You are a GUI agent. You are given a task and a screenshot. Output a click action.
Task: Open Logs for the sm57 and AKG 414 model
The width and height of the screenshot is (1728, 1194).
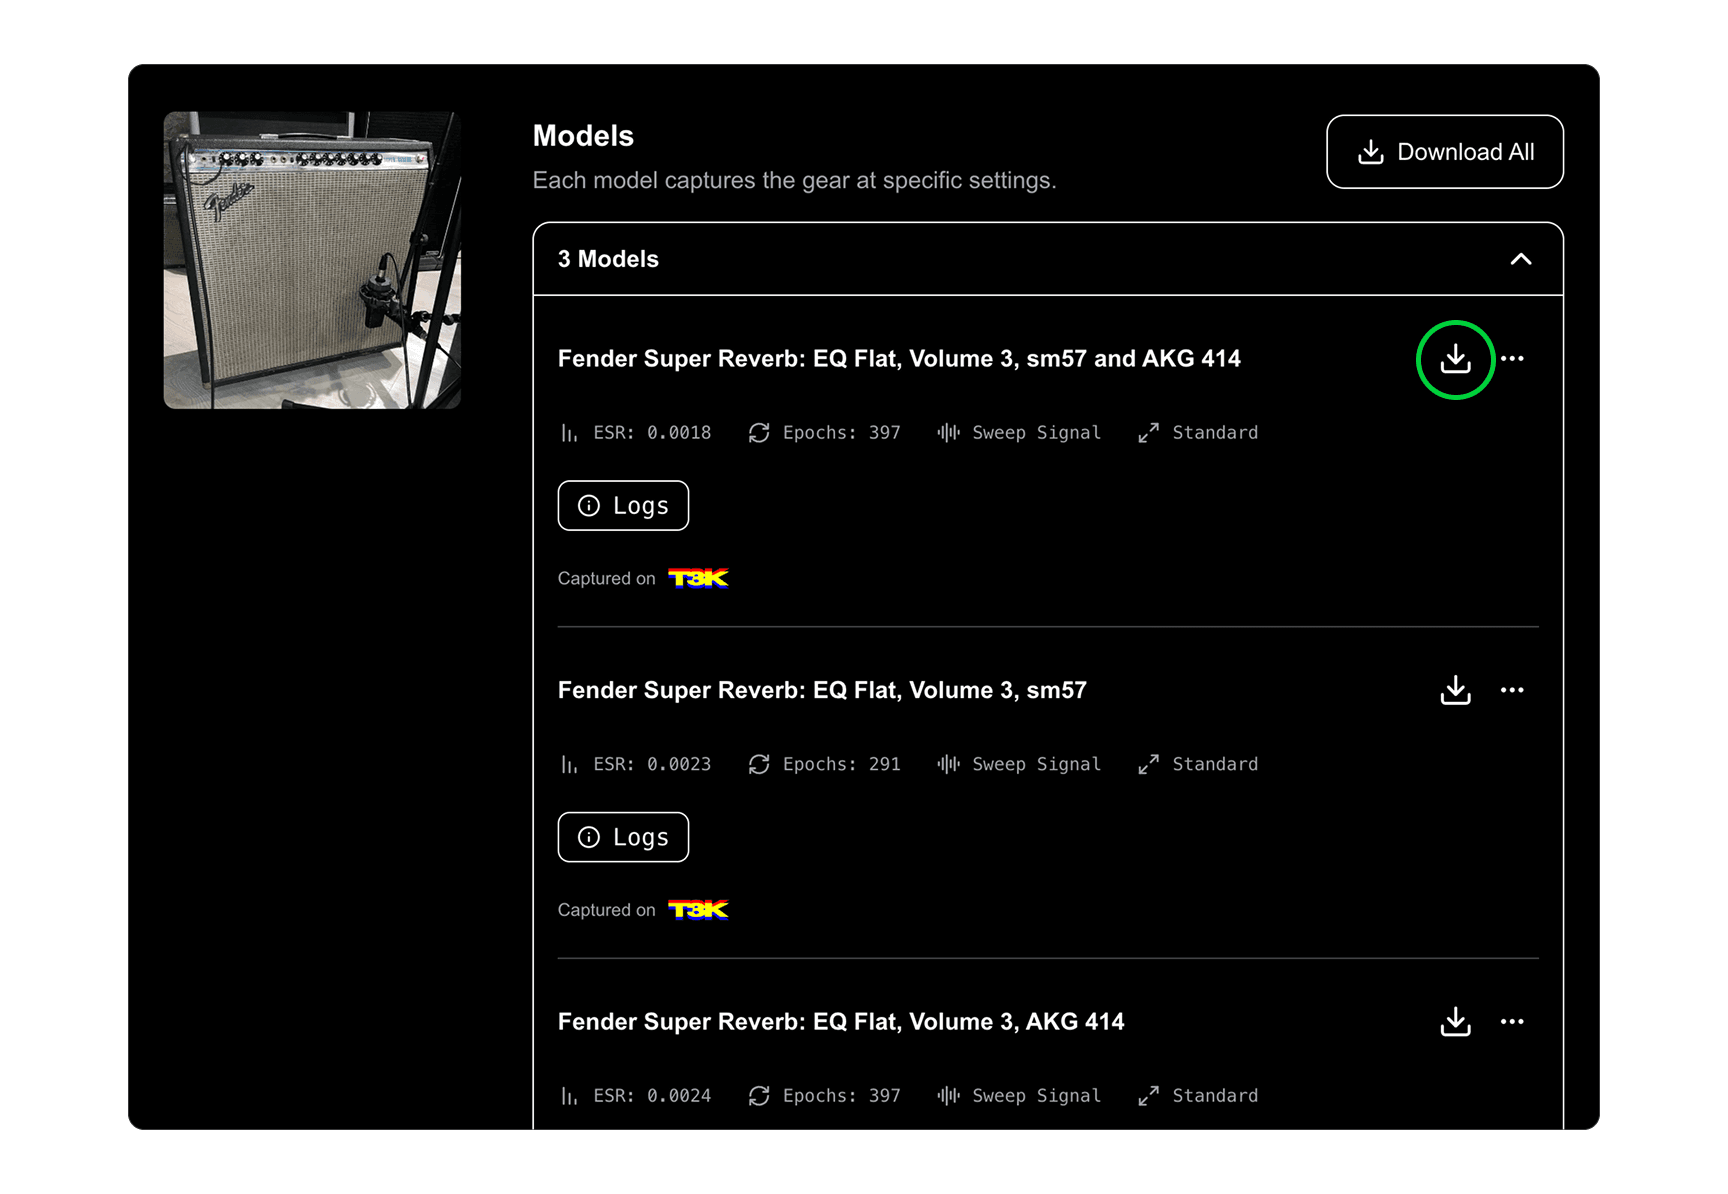[622, 505]
